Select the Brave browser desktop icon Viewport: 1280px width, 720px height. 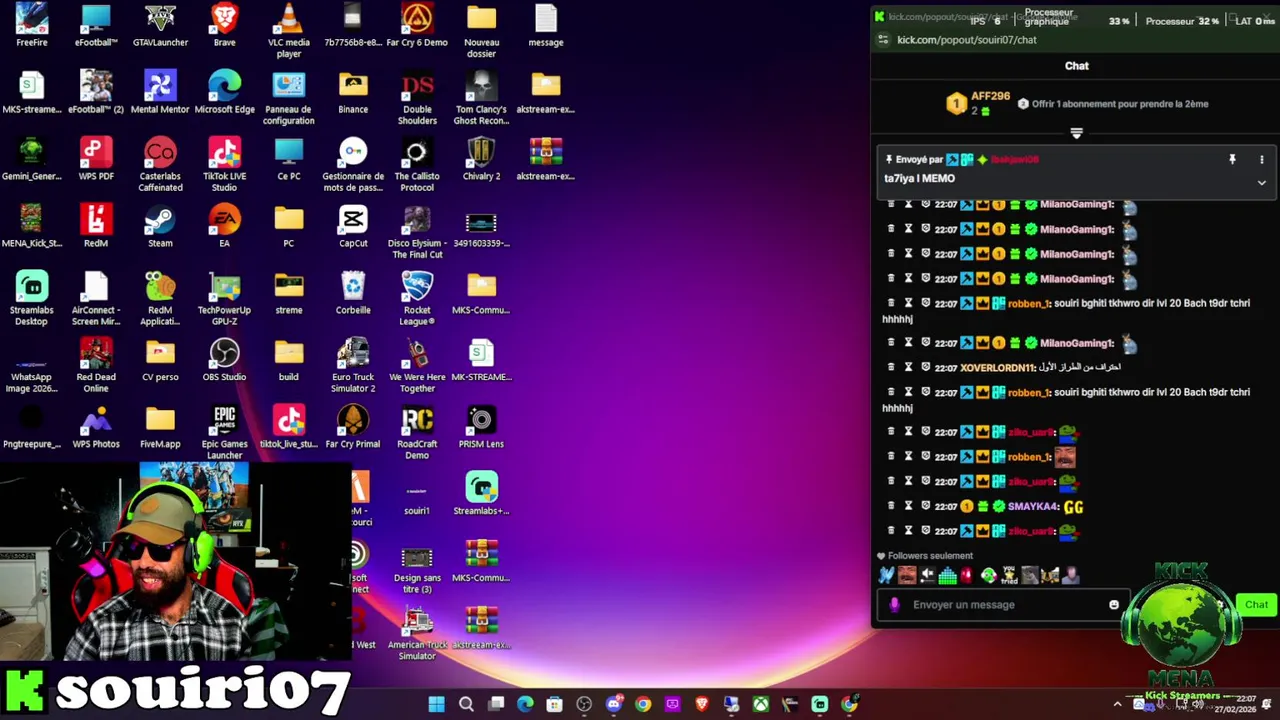coord(224,26)
